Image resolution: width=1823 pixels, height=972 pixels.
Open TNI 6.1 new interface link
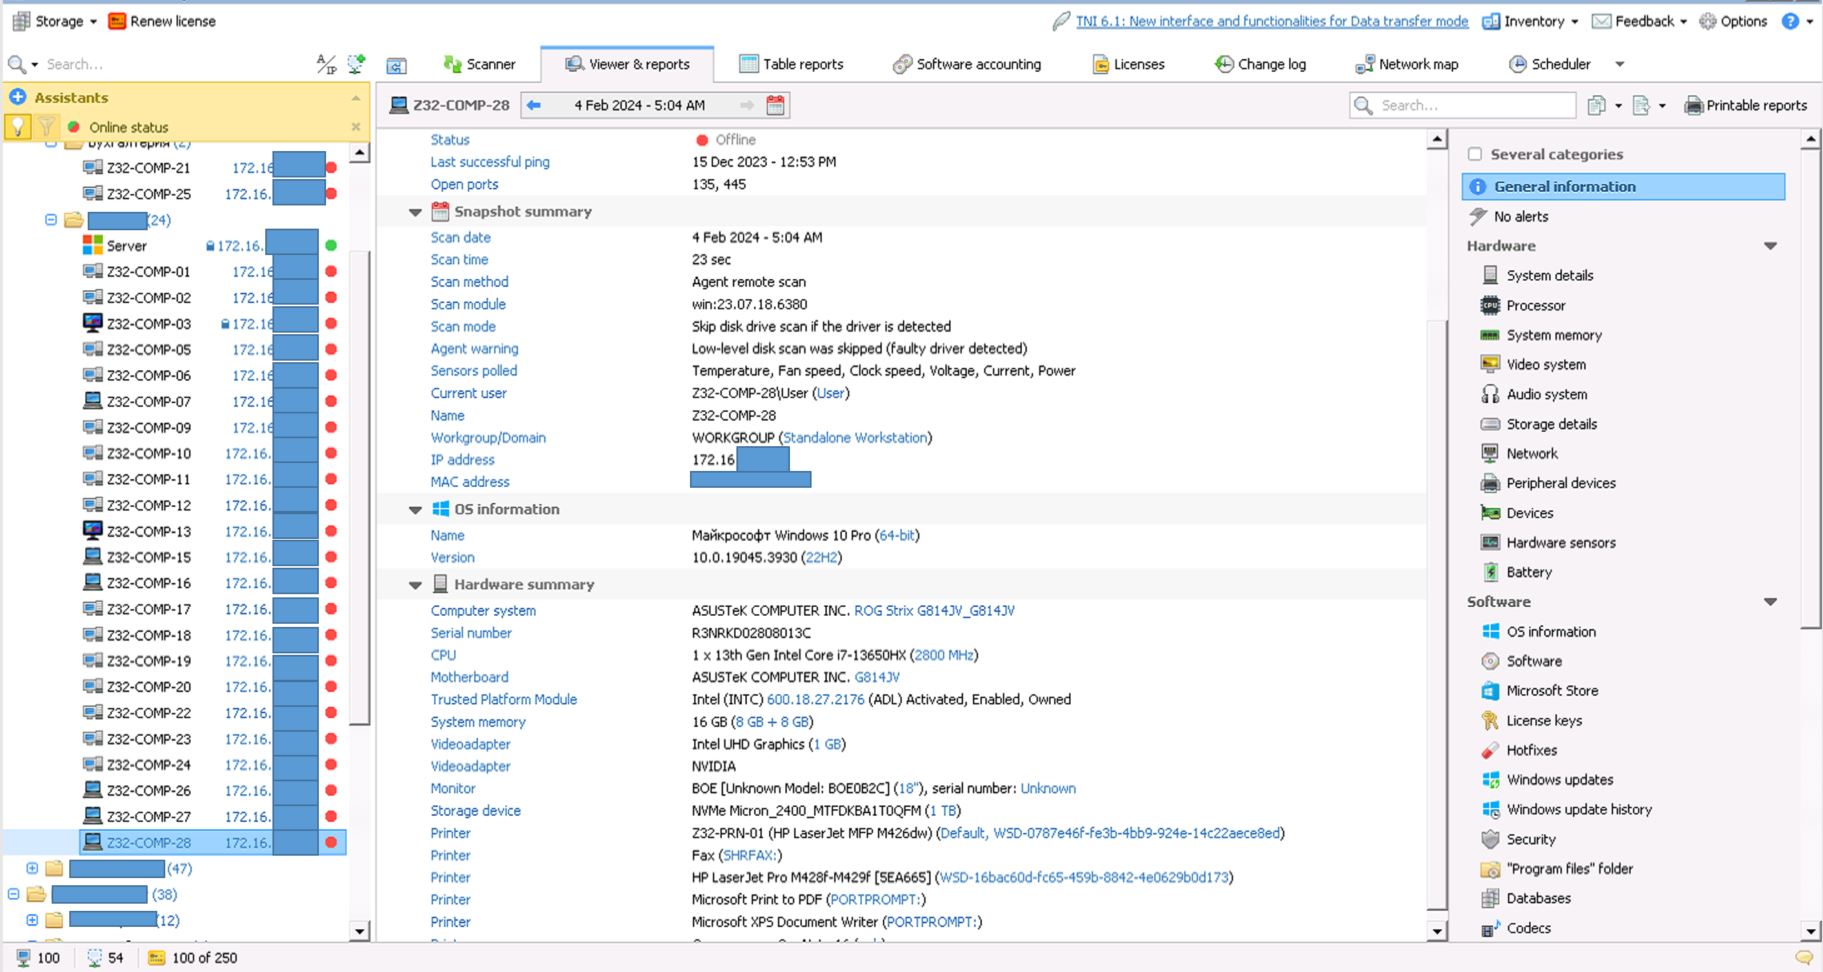[x=1271, y=21]
